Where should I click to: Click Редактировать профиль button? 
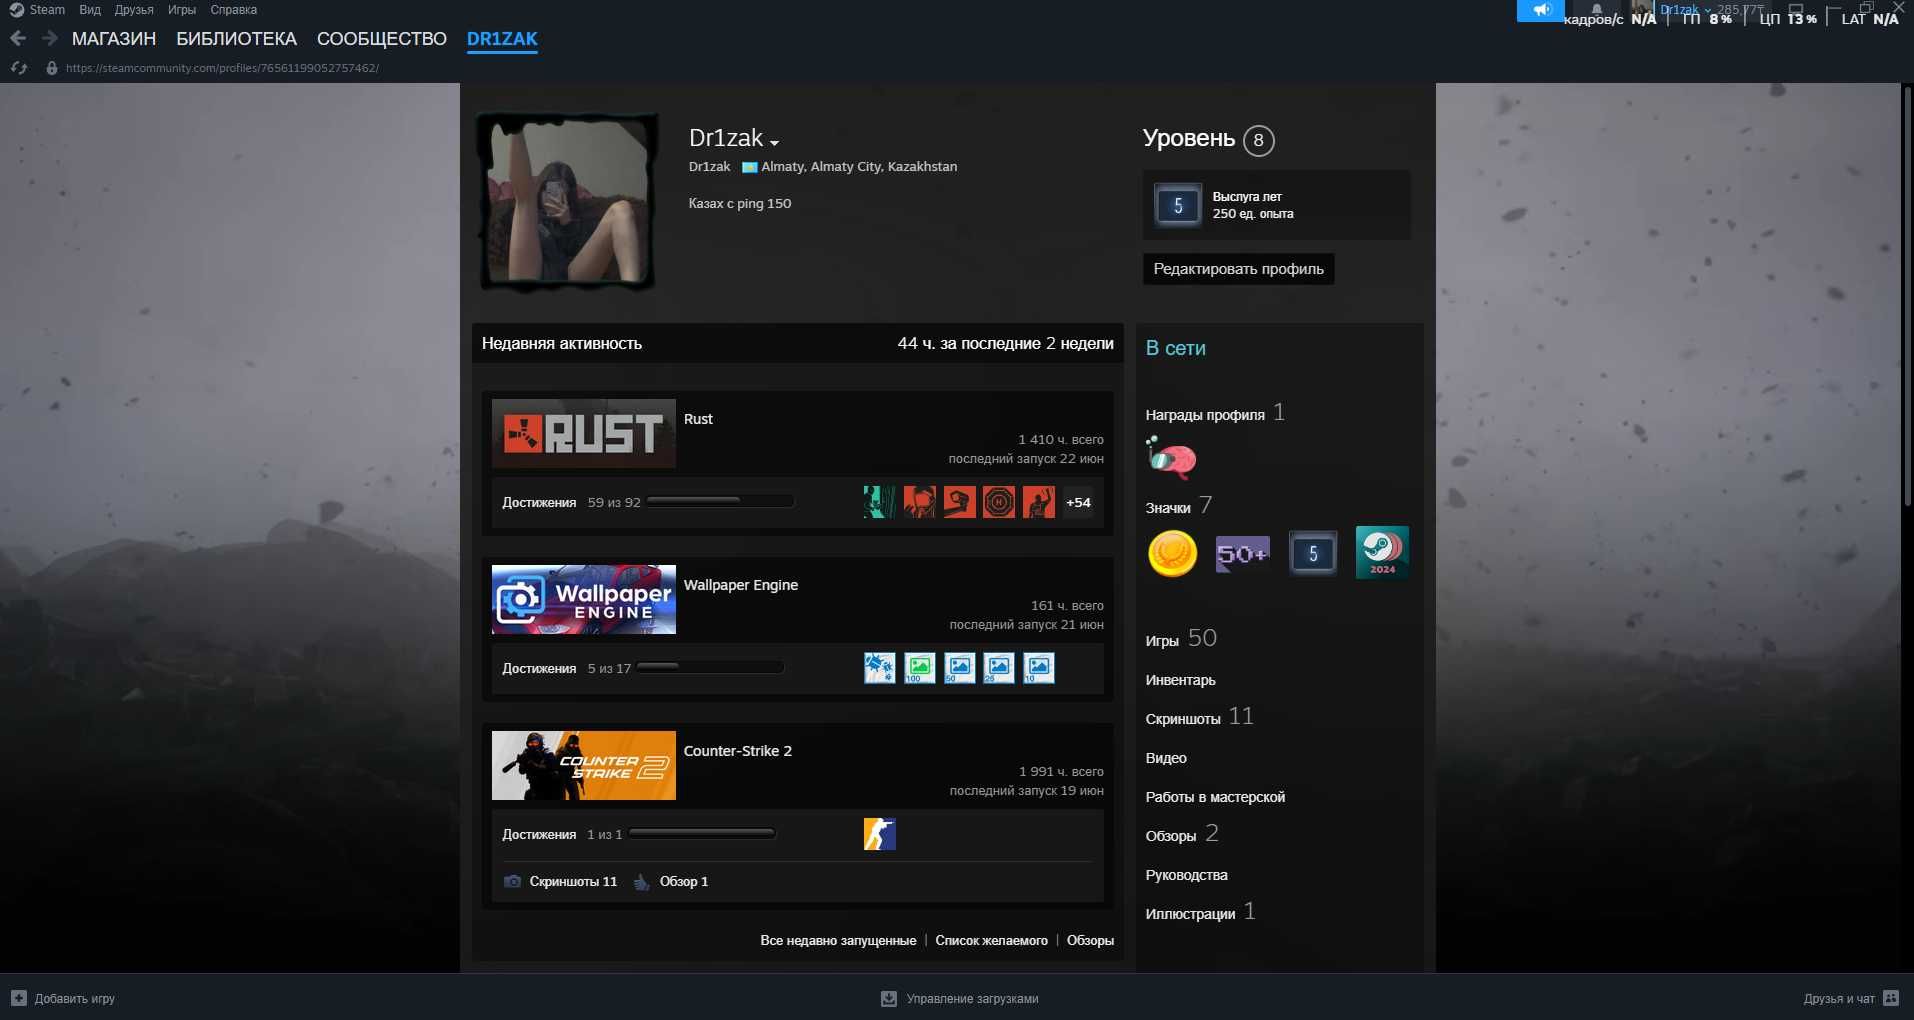pyautogui.click(x=1238, y=269)
